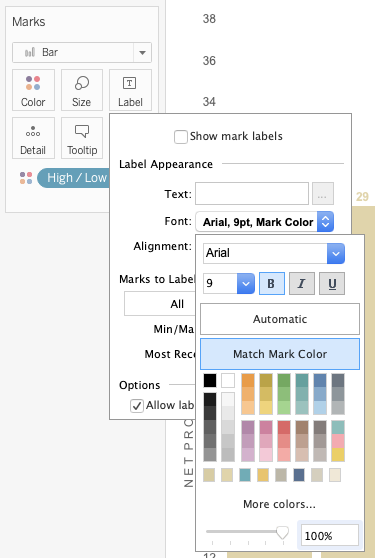Enable Show mark labels checkbox
The height and width of the screenshot is (558, 375).
181,137
